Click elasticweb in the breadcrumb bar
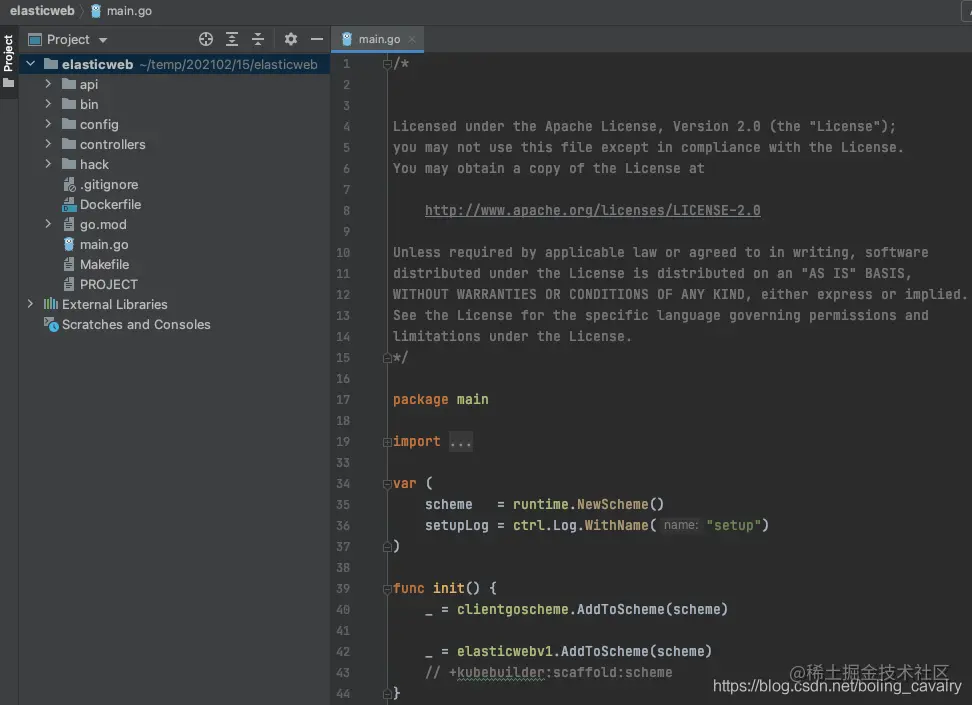972x705 pixels. click(x=42, y=11)
